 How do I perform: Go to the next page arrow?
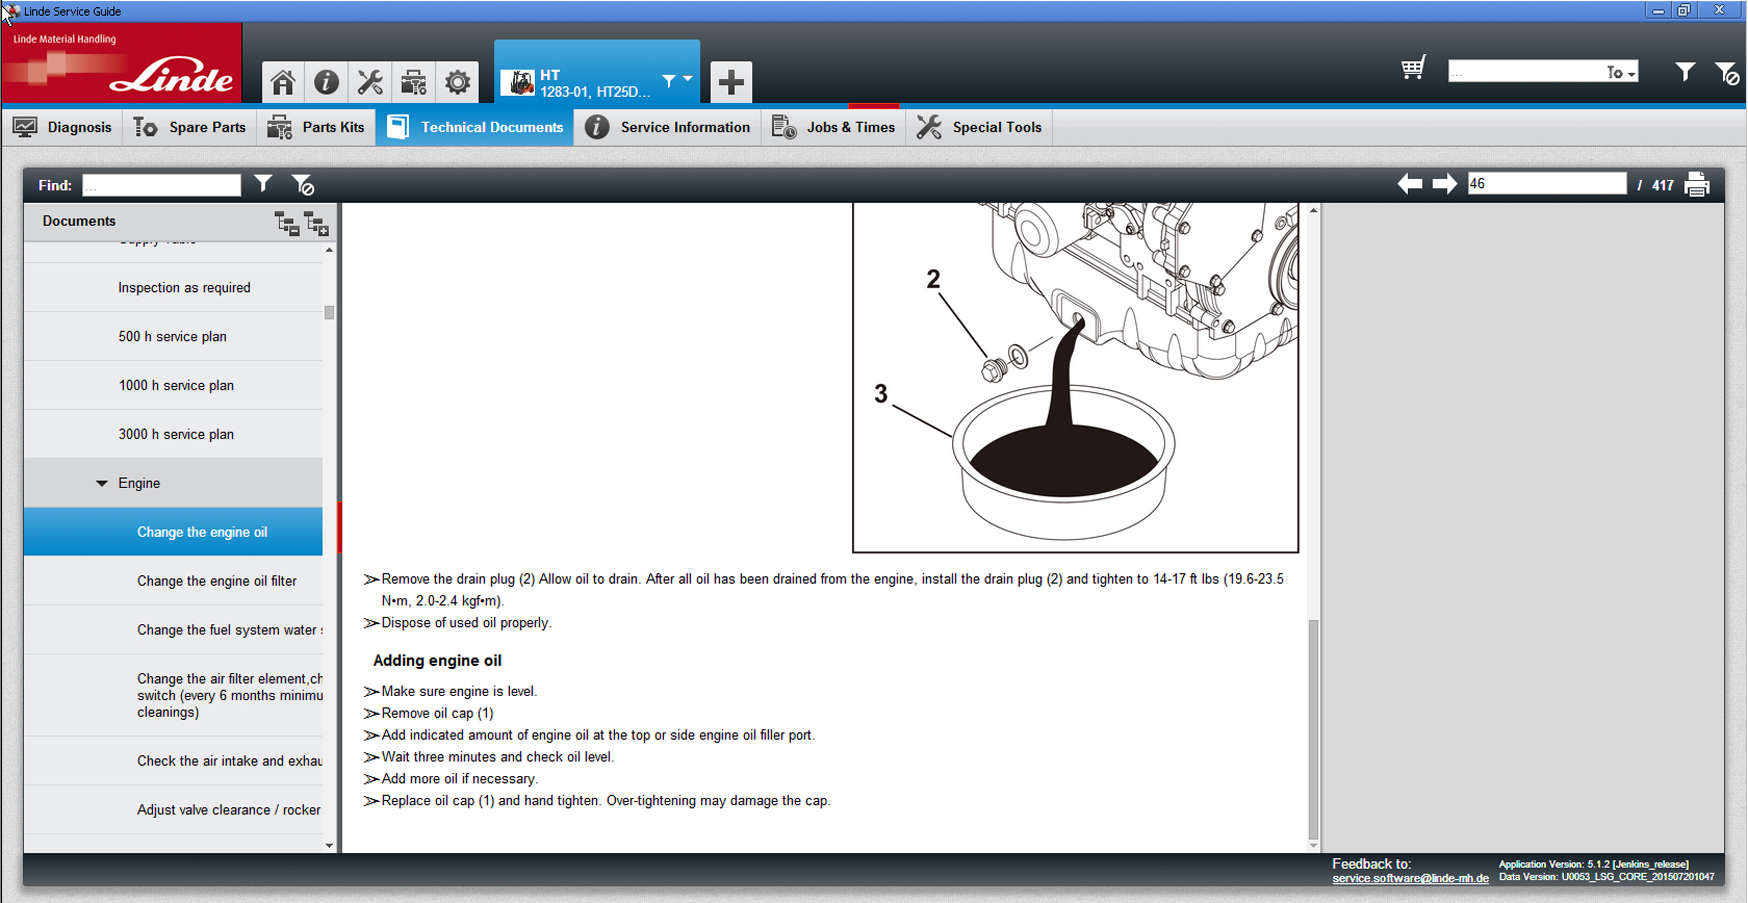coord(1444,184)
